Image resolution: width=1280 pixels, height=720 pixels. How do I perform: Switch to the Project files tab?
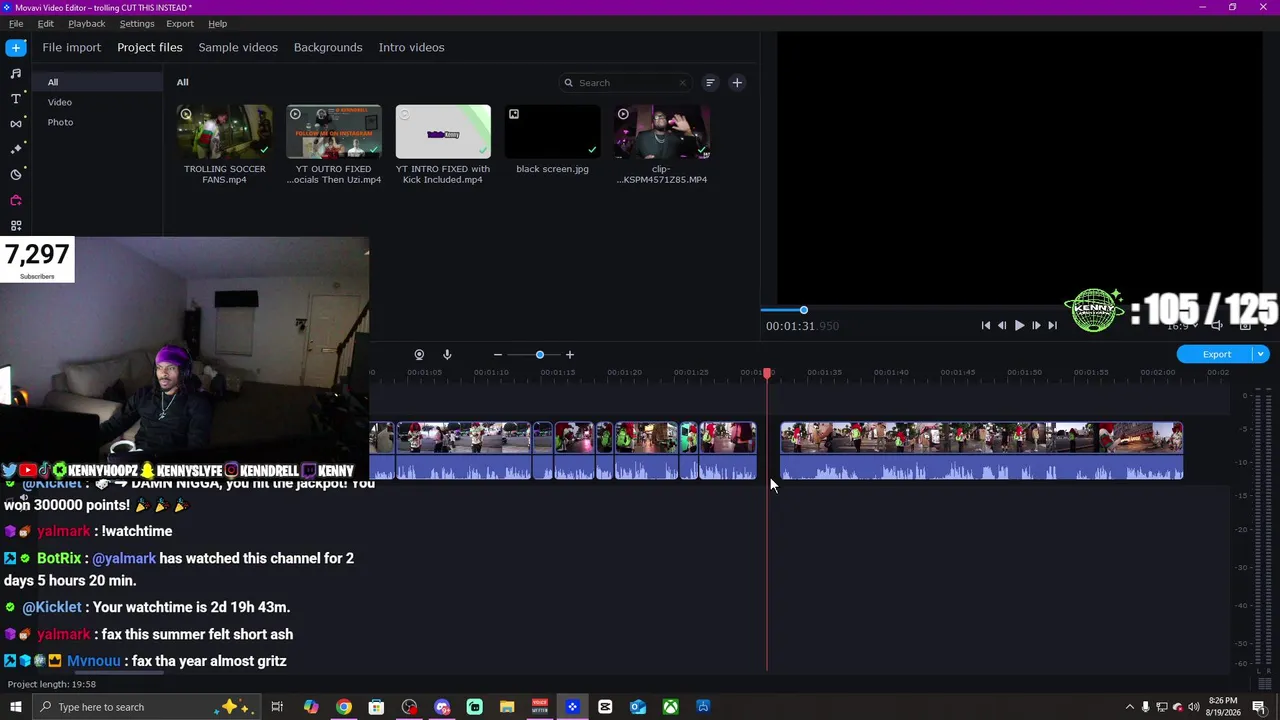150,47
